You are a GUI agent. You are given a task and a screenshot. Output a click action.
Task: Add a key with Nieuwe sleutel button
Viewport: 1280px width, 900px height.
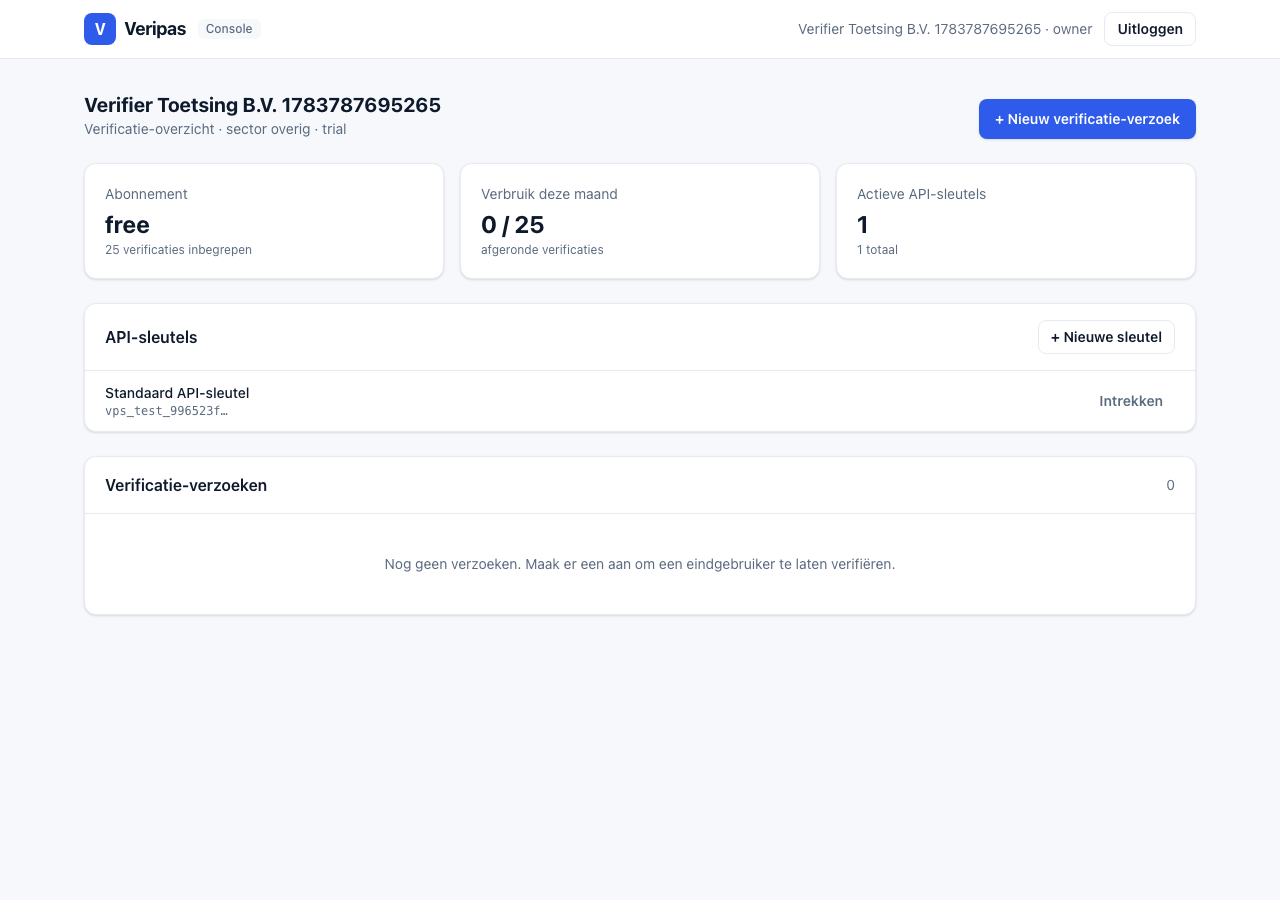(x=1106, y=337)
